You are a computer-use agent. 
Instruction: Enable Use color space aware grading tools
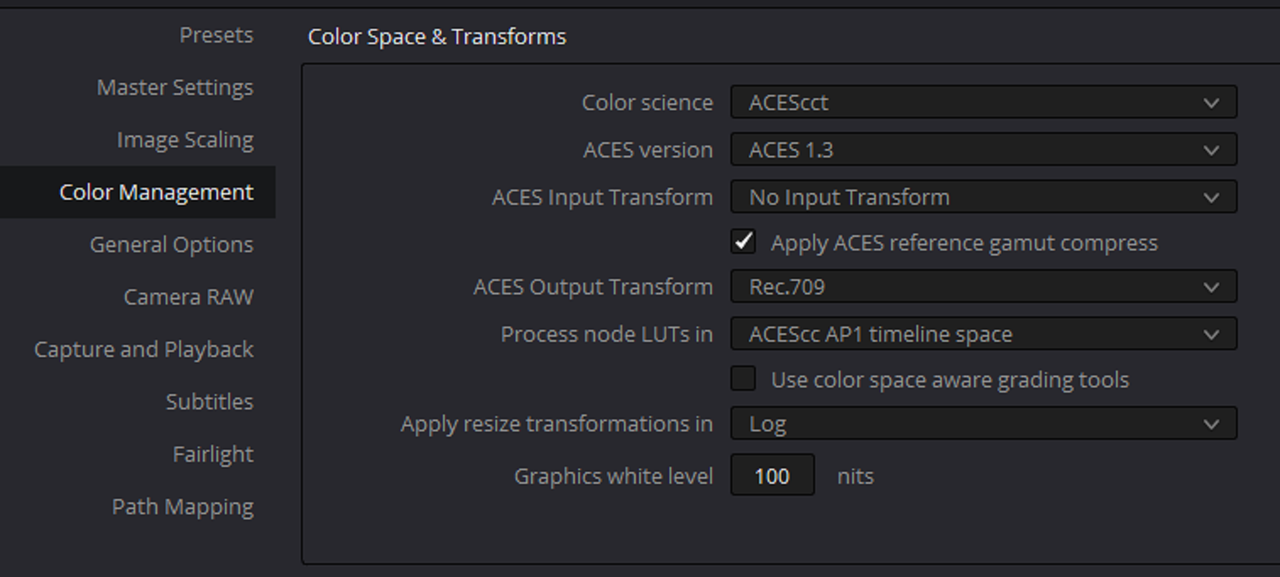click(x=743, y=379)
